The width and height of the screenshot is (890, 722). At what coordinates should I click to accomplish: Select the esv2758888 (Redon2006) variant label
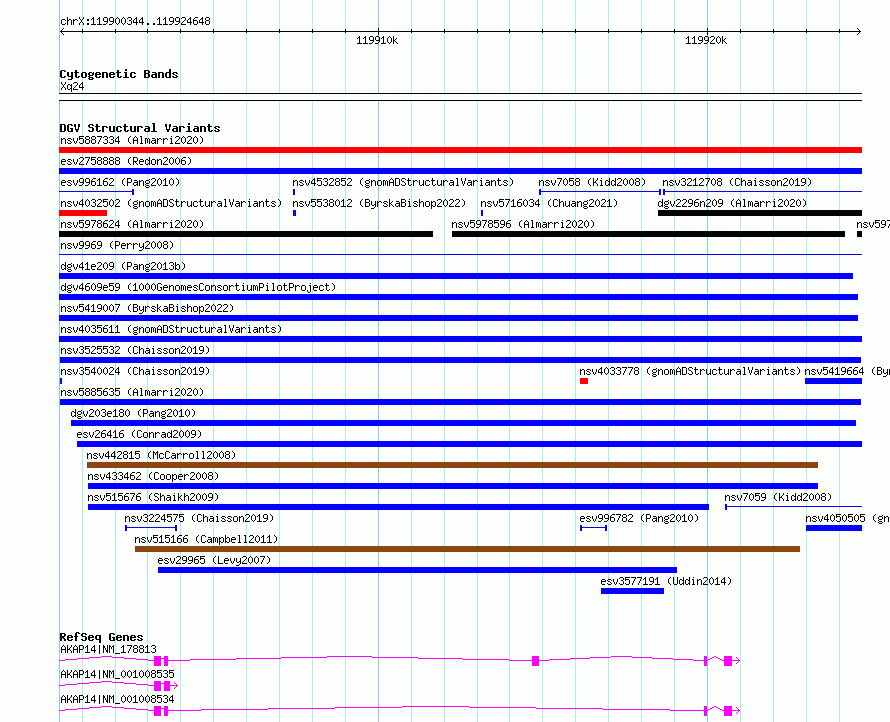pyautogui.click(x=126, y=161)
